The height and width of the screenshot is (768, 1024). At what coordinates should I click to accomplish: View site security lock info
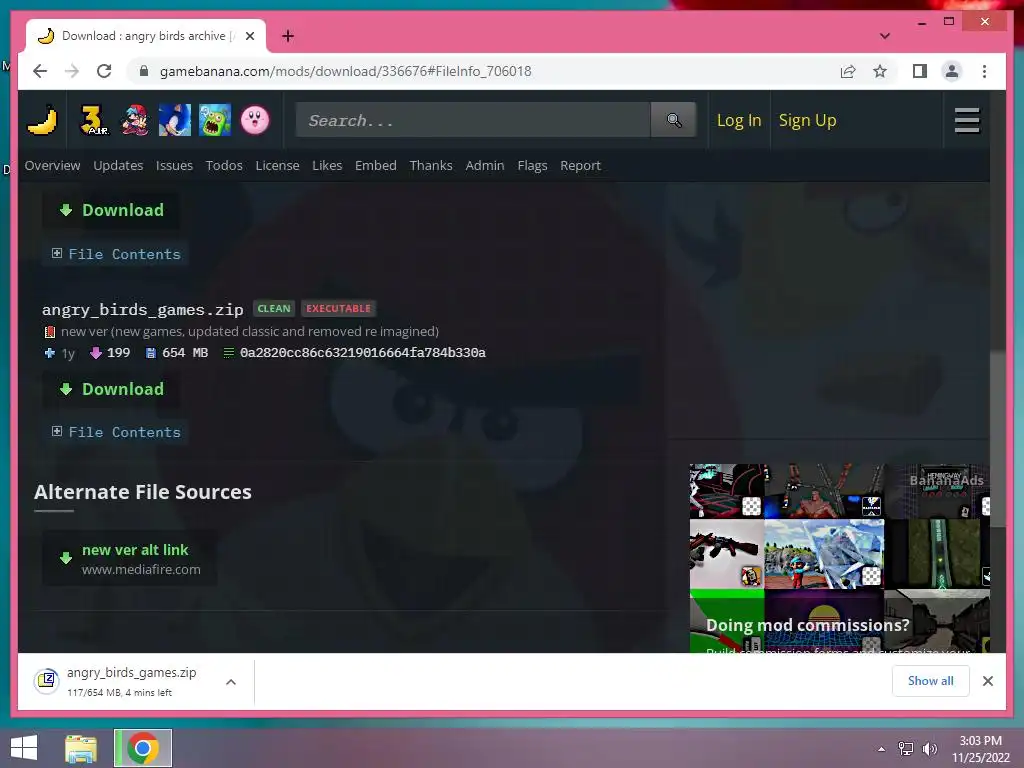pos(144,71)
